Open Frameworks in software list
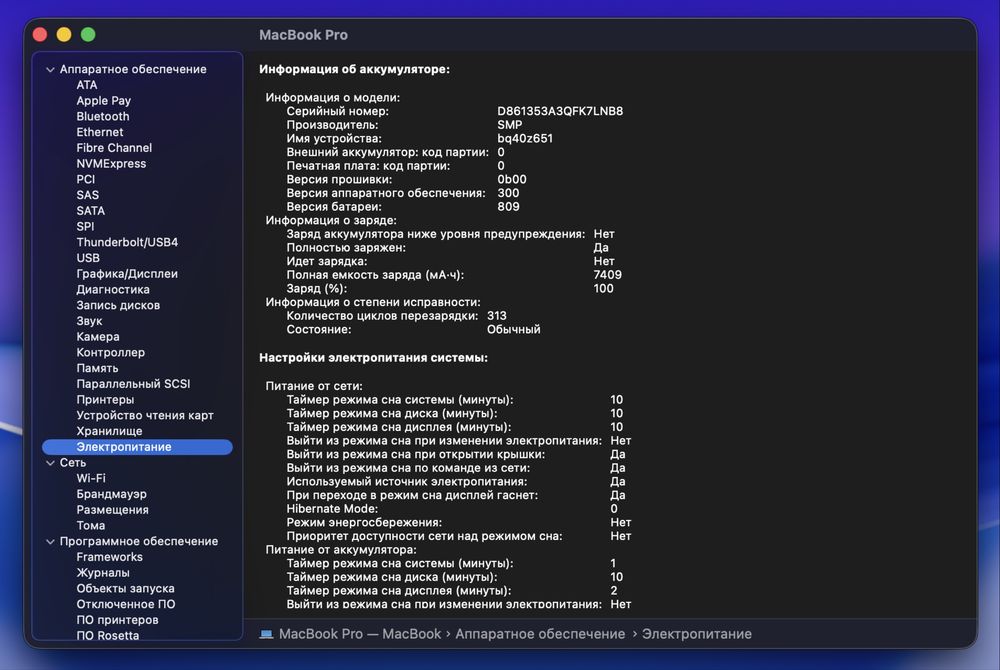 110,557
